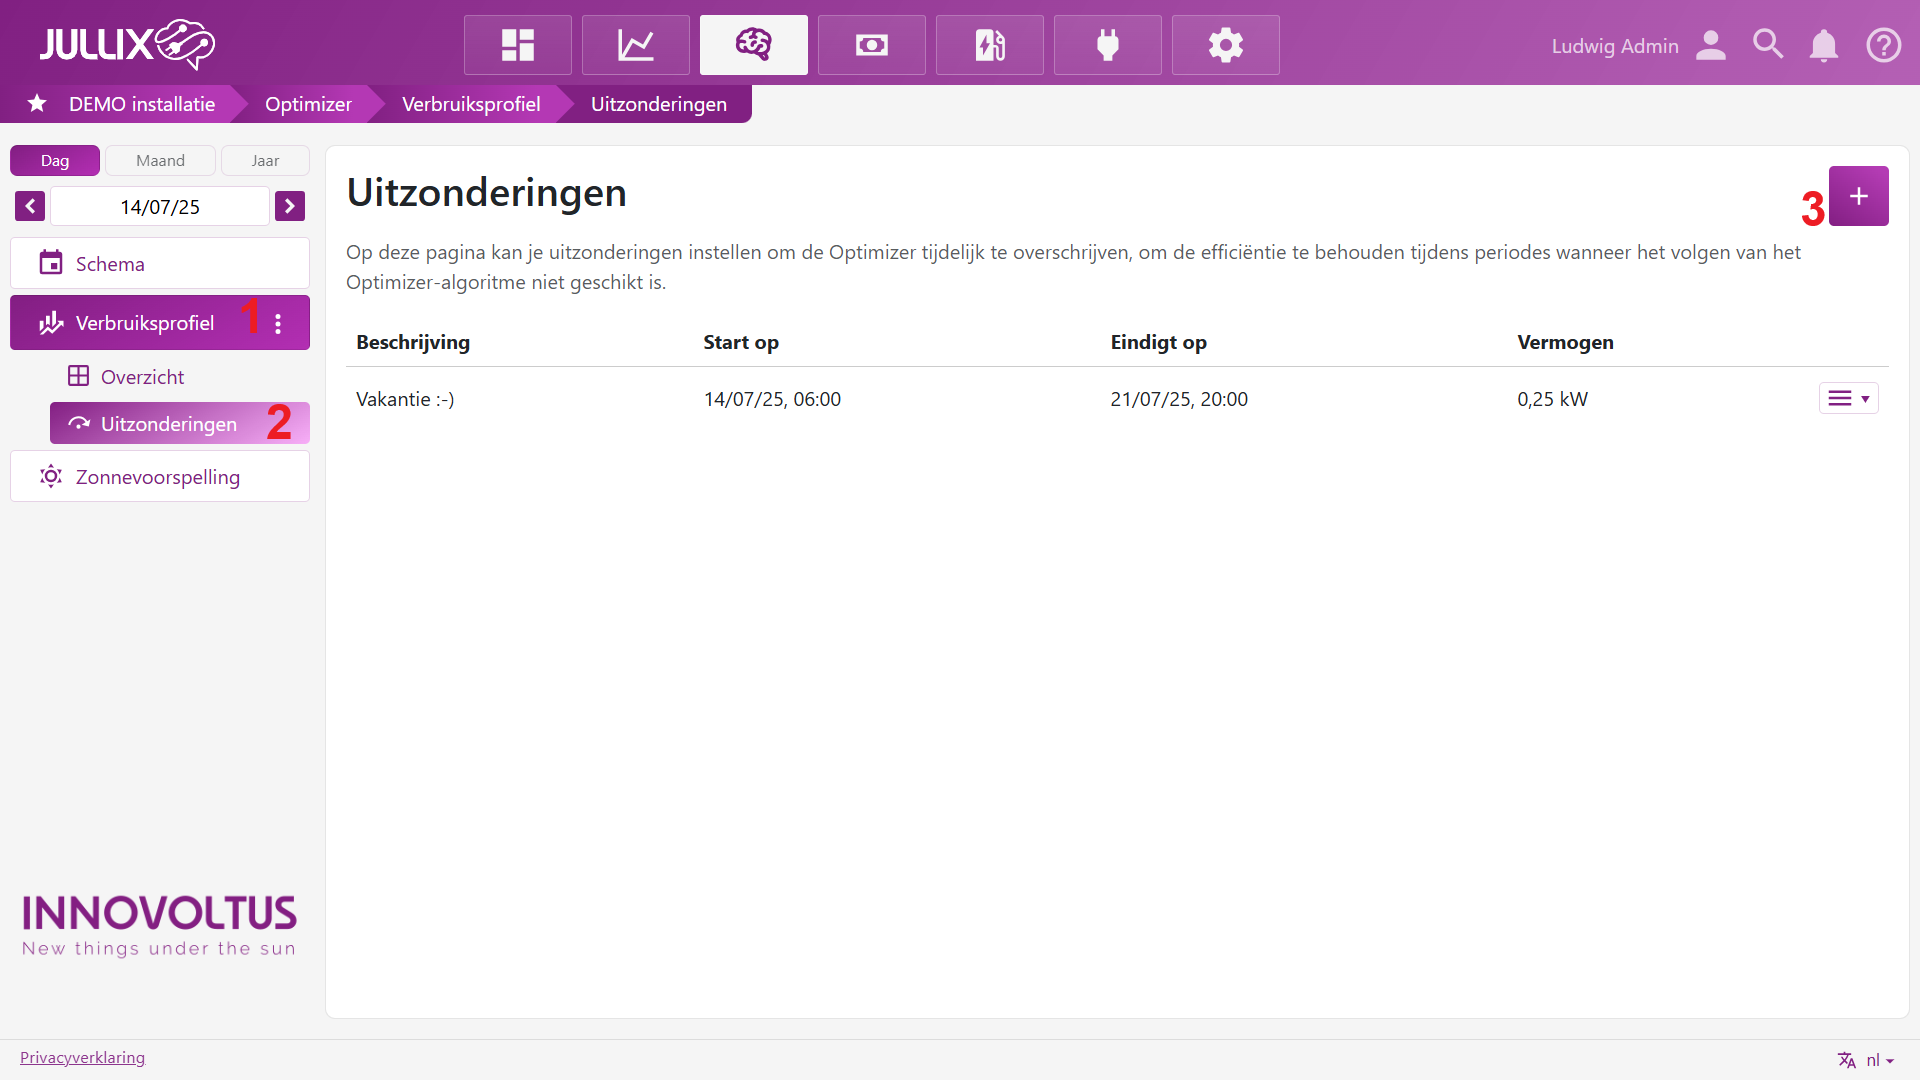
Task: Open the settings gear icon
Action: pyautogui.click(x=1225, y=45)
